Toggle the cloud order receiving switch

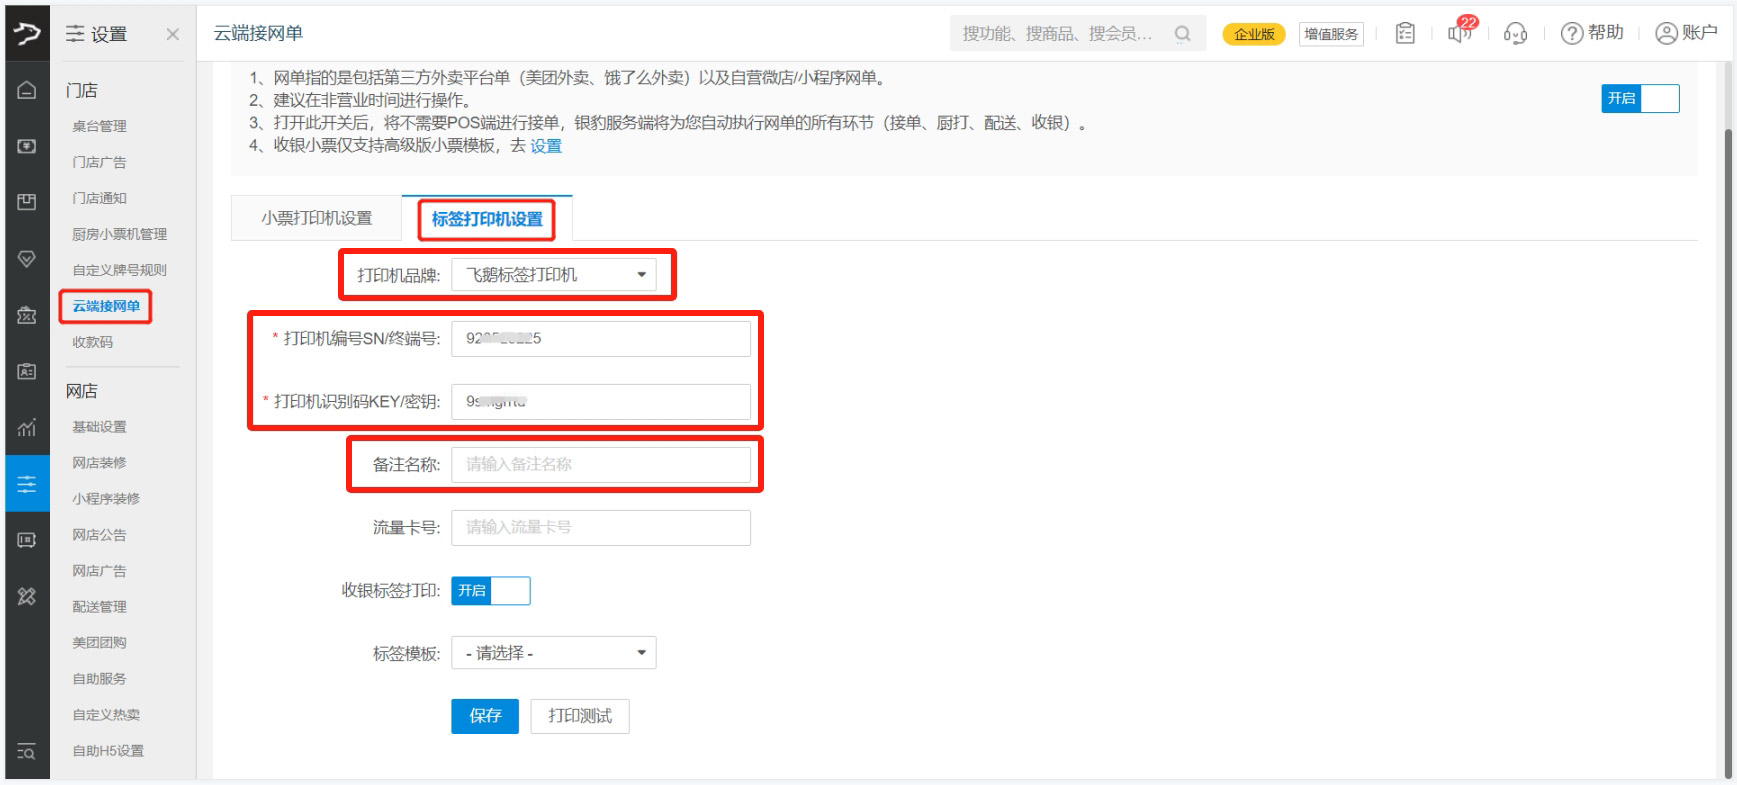tap(1639, 98)
